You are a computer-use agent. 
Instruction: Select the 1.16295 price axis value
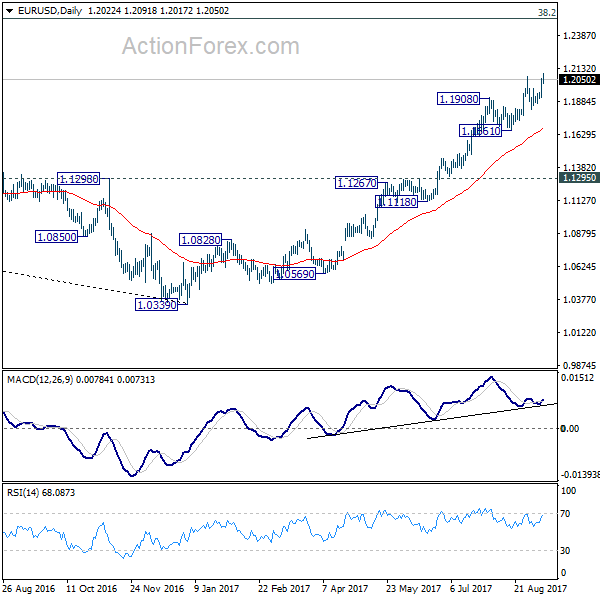[579, 134]
